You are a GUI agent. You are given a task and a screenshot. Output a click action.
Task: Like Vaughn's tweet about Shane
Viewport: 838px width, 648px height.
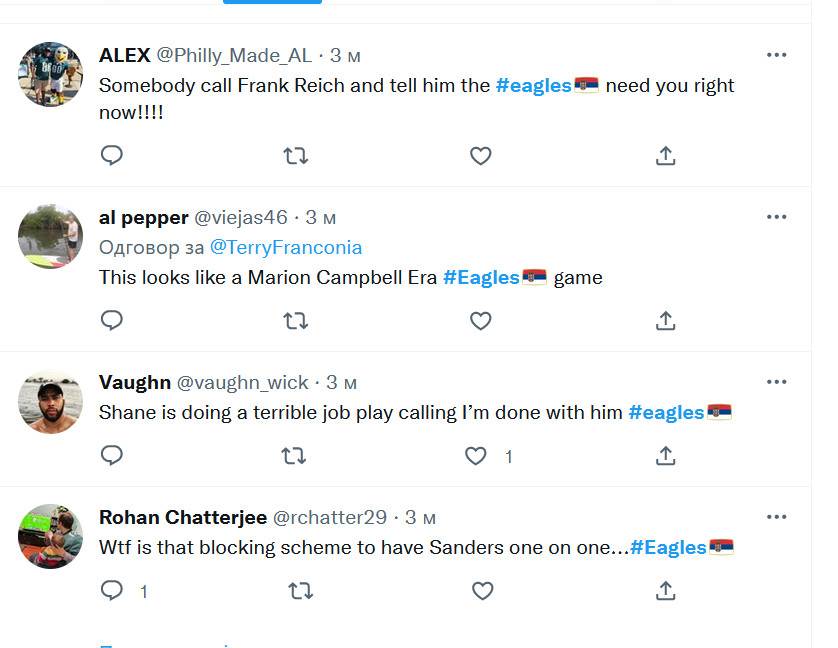click(476, 456)
